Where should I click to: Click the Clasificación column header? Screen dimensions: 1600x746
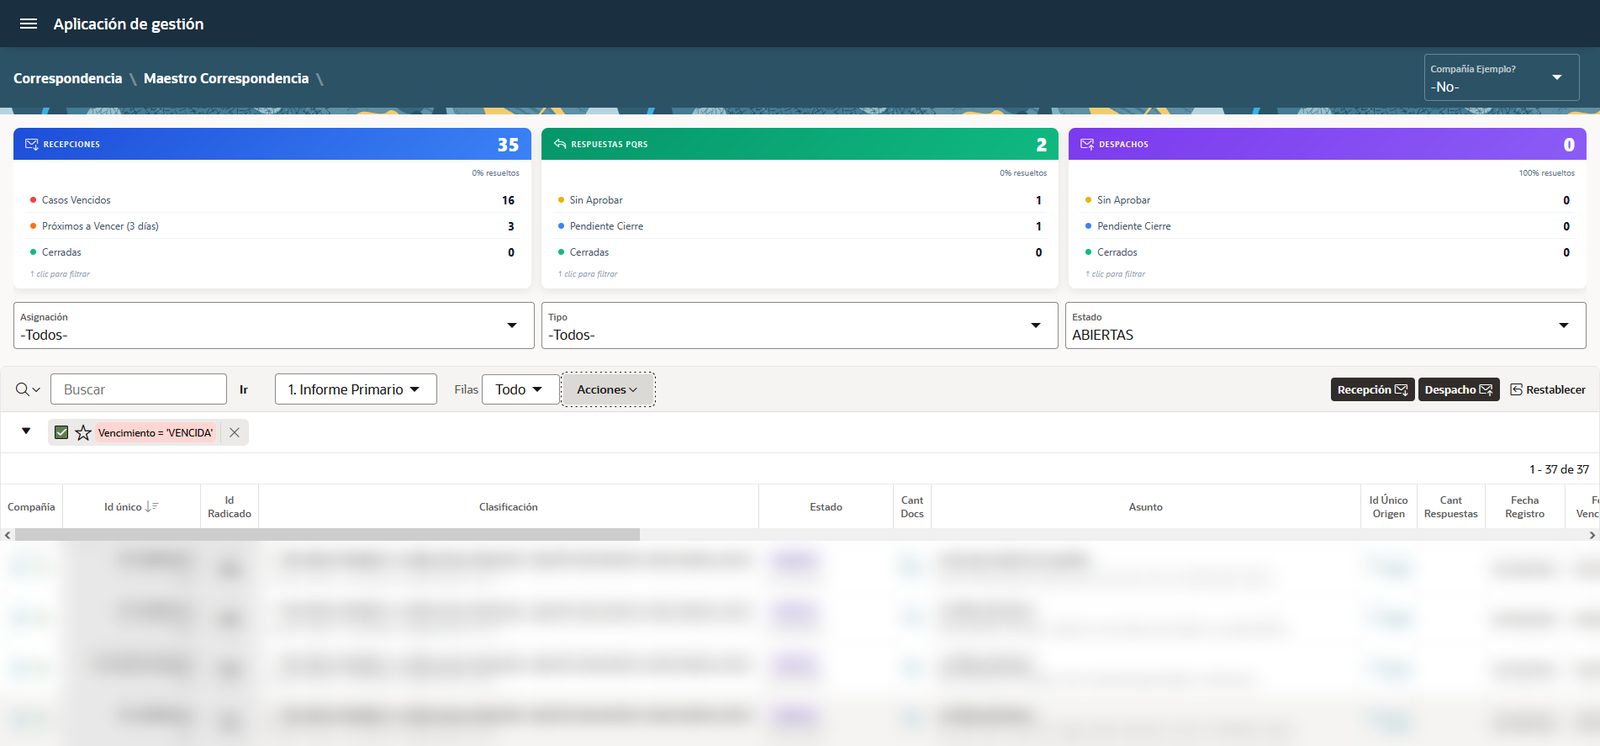508,507
